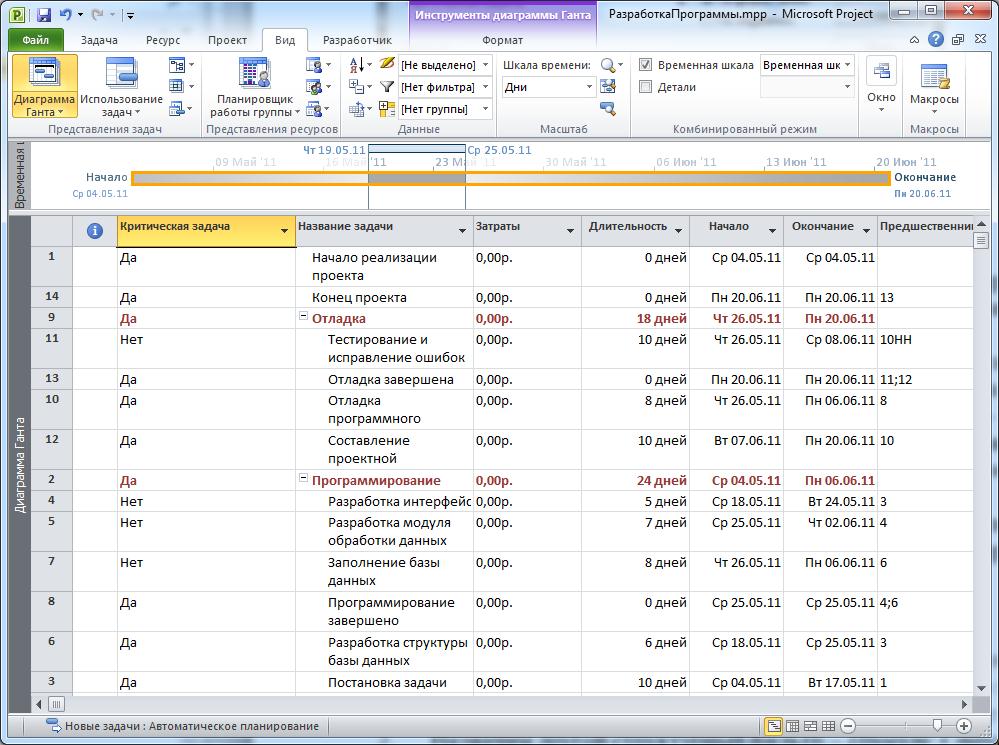Click the Sort (A-Я) icon in Data group

pos(357,64)
